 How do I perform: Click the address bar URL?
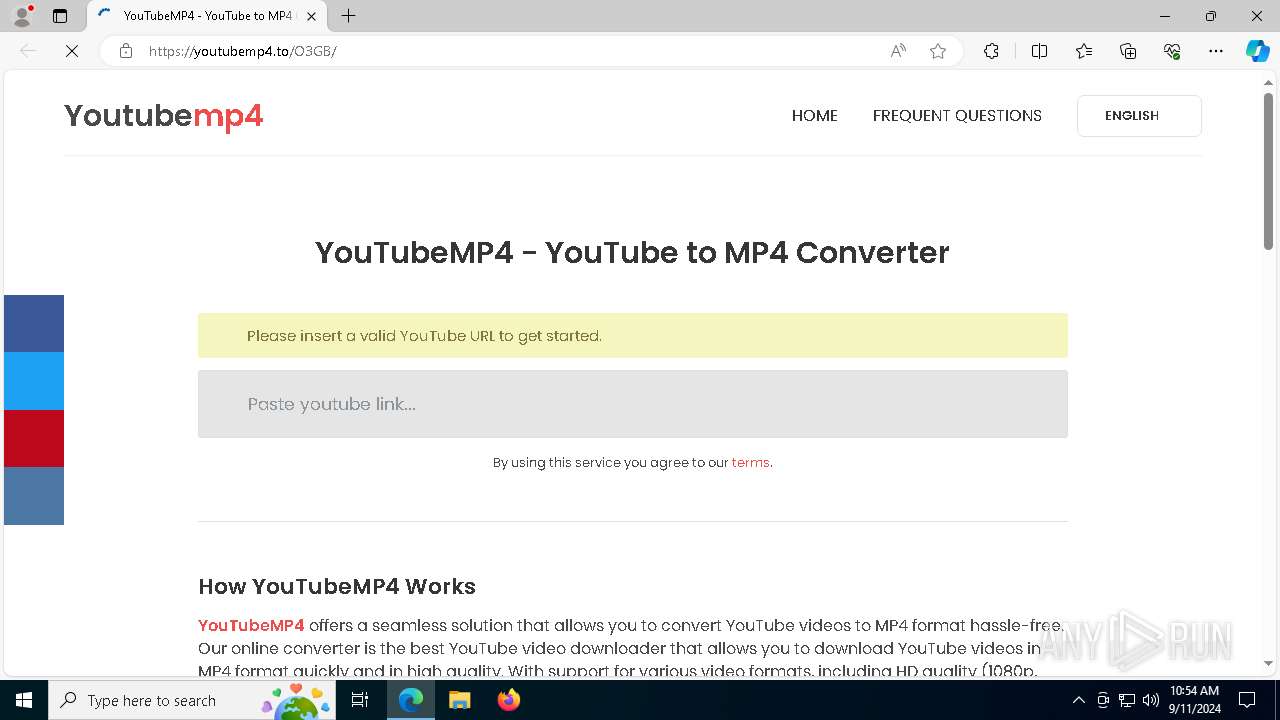243,51
